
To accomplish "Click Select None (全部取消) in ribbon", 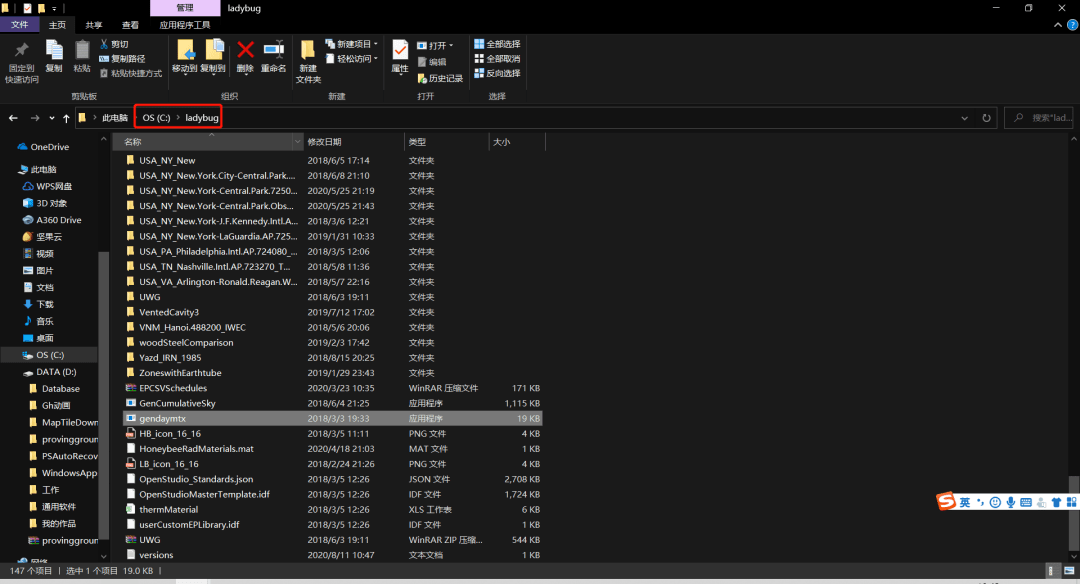I will [x=497, y=59].
